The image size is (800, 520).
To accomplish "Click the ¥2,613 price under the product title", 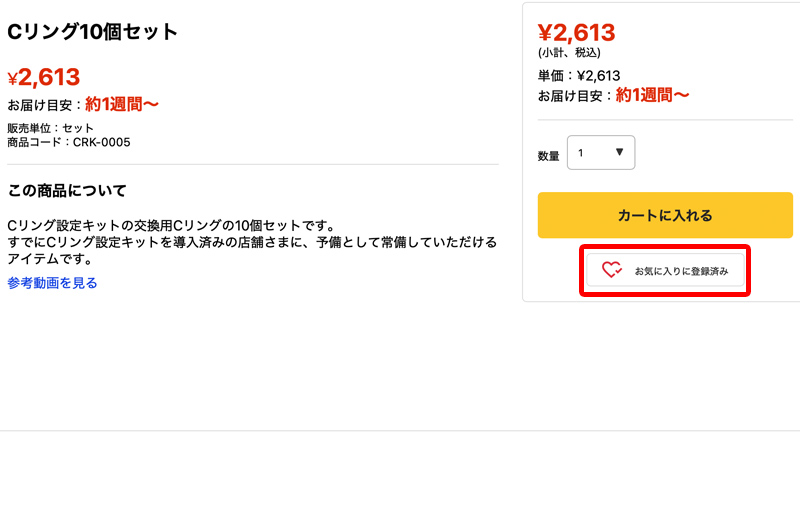I will (x=44, y=77).
